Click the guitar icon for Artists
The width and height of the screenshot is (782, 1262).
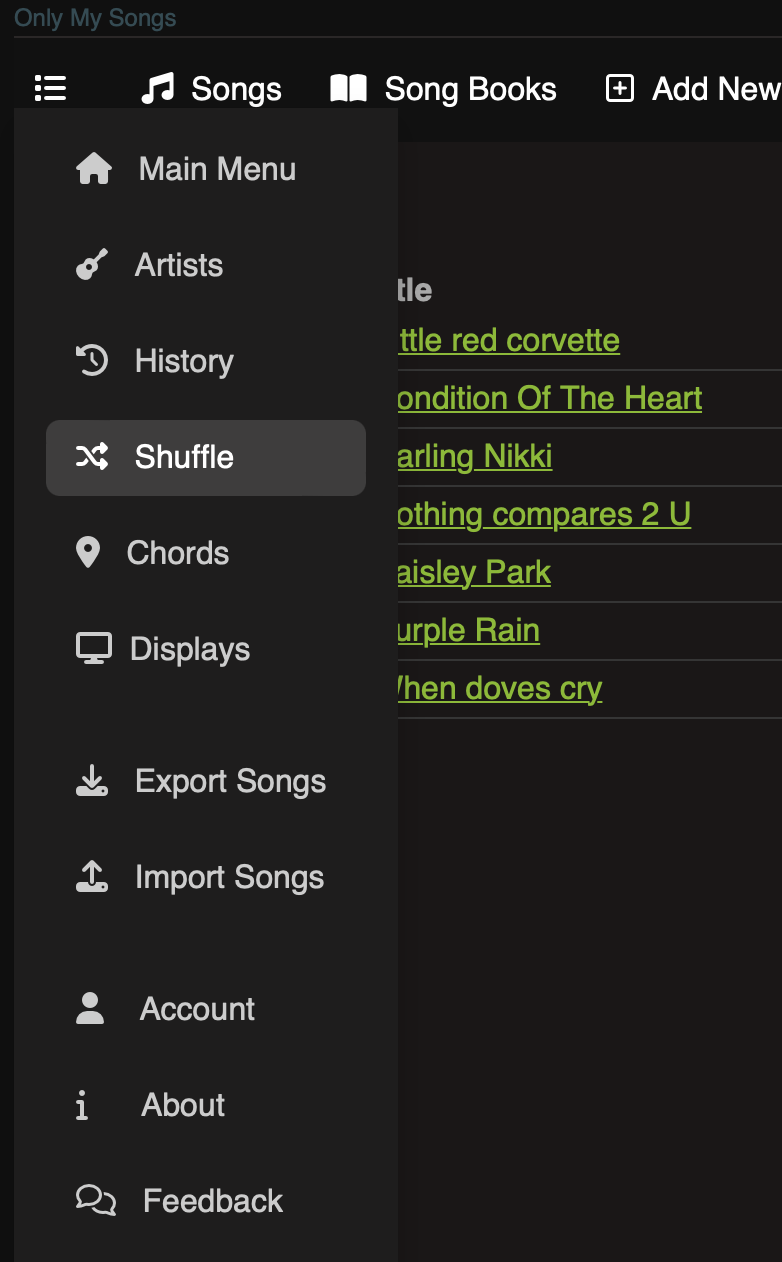coord(92,265)
